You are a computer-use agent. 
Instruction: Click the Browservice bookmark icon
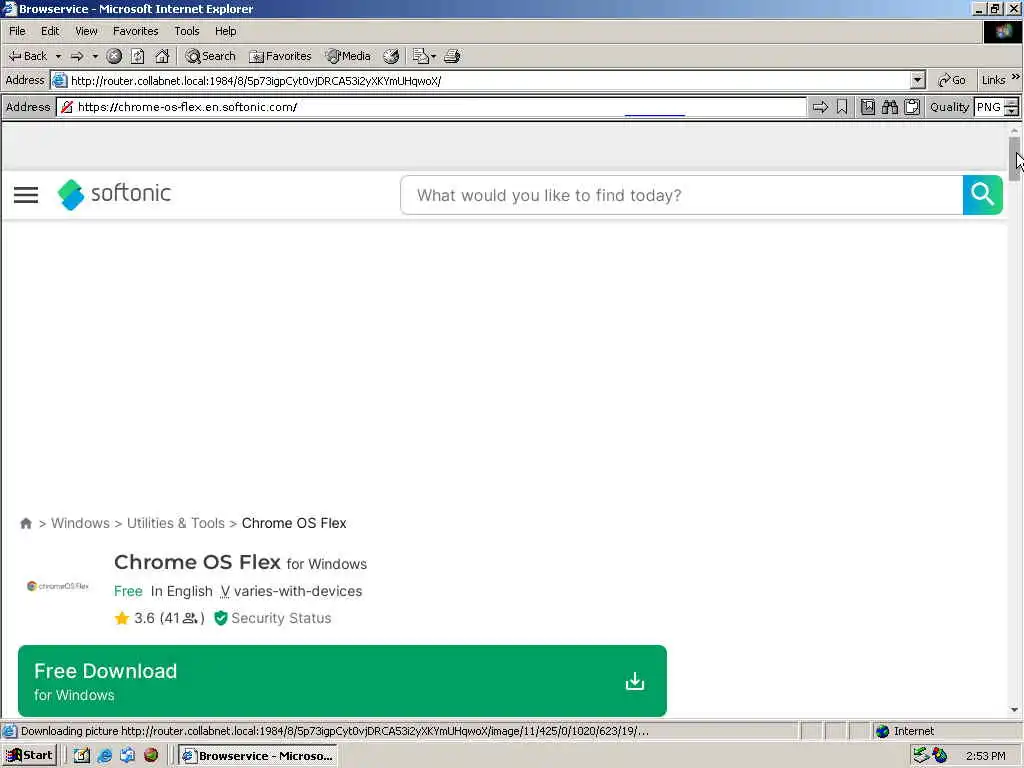(x=842, y=107)
